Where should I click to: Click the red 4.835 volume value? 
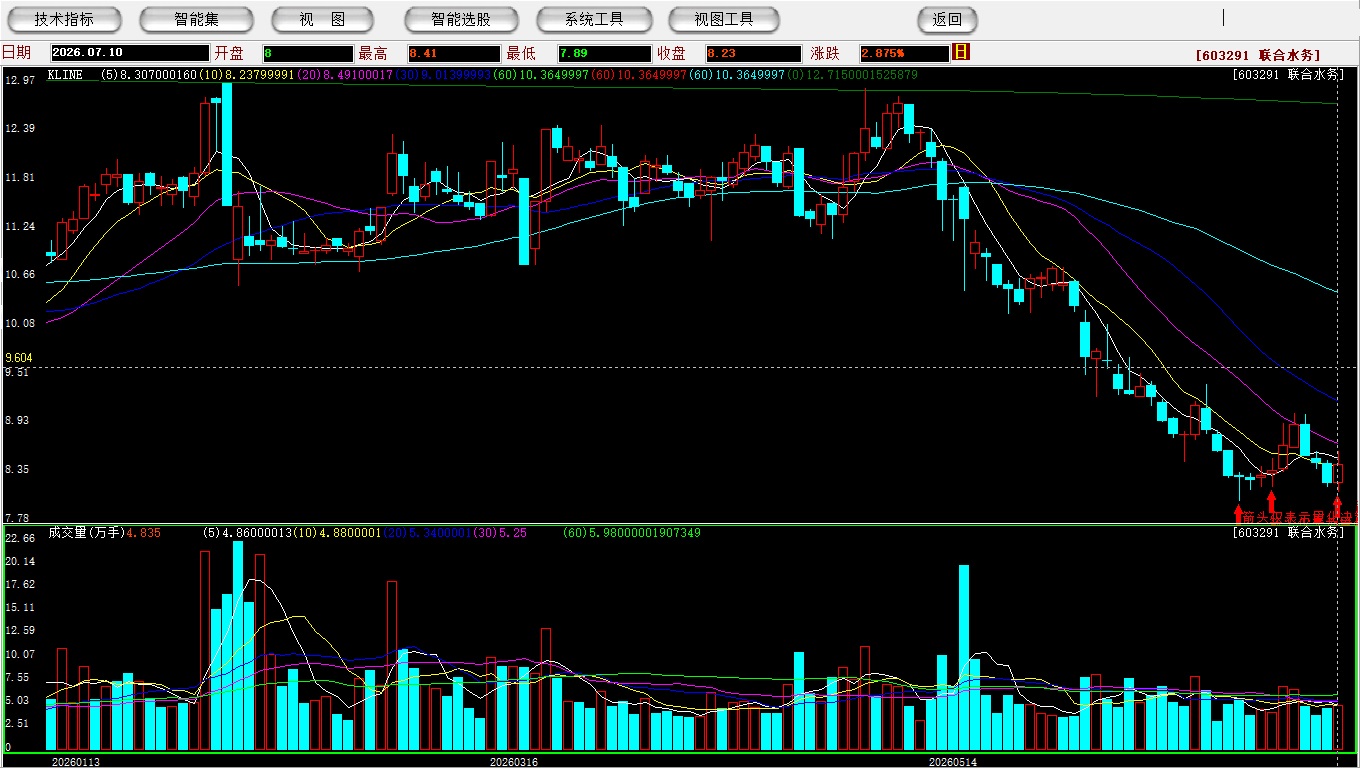click(x=143, y=533)
